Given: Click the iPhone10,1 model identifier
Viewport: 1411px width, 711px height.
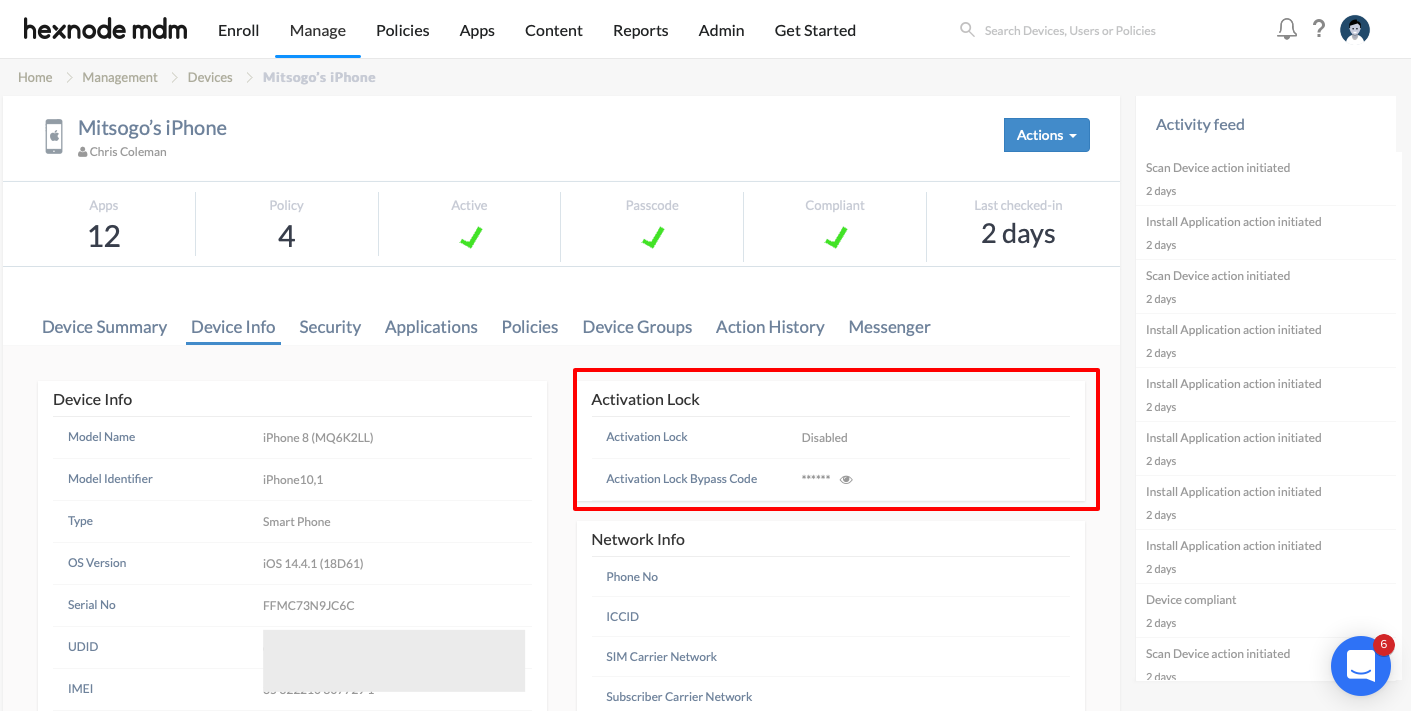Looking at the screenshot, I should [x=293, y=480].
